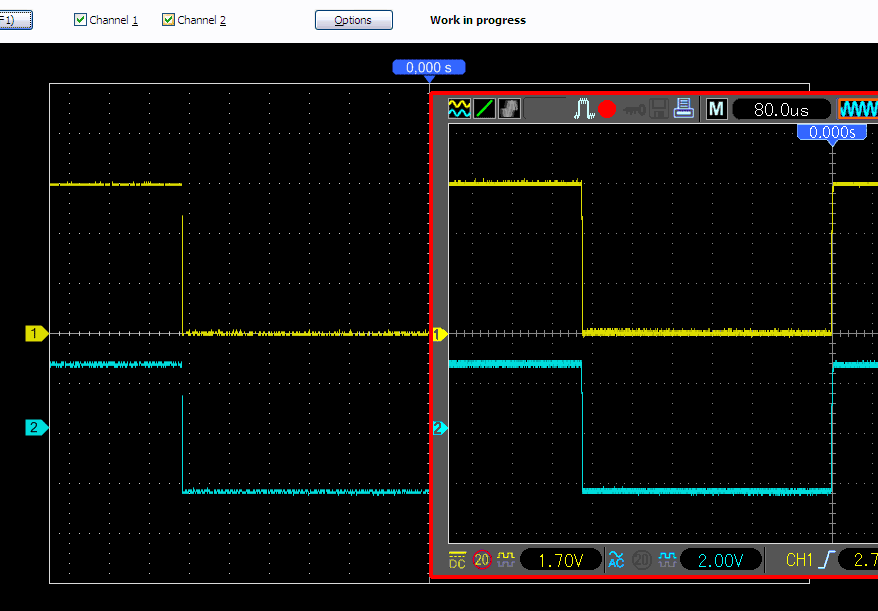Screen dimensions: 878x611
Task: Click the cyan AC coupling icon
Action: [x=616, y=560]
